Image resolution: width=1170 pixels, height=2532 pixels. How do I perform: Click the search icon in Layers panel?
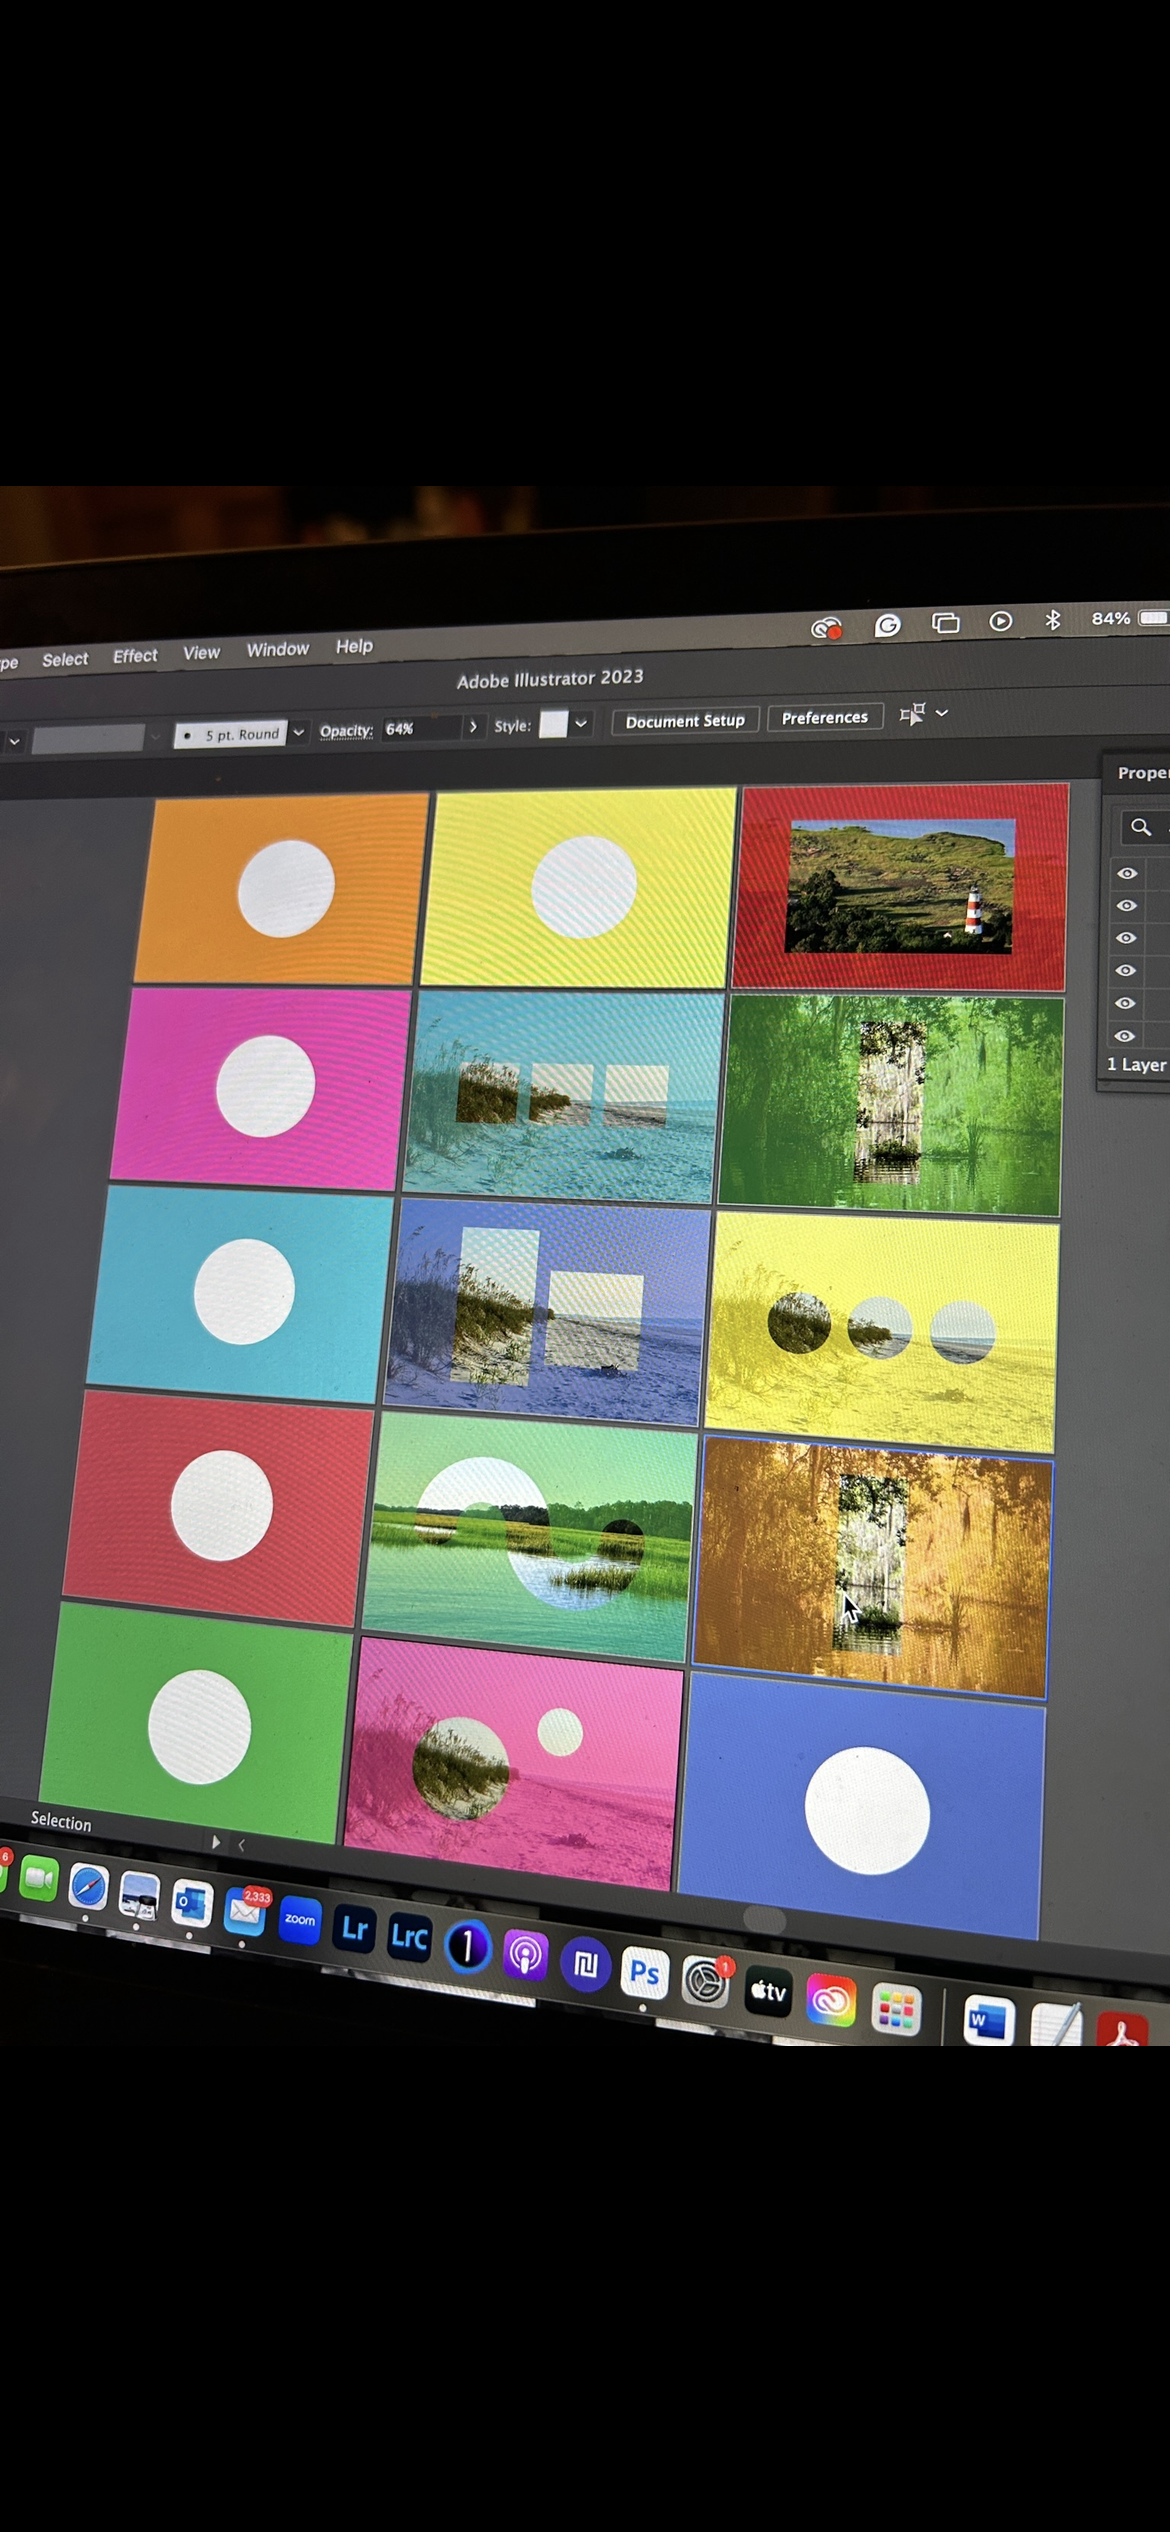pyautogui.click(x=1141, y=827)
